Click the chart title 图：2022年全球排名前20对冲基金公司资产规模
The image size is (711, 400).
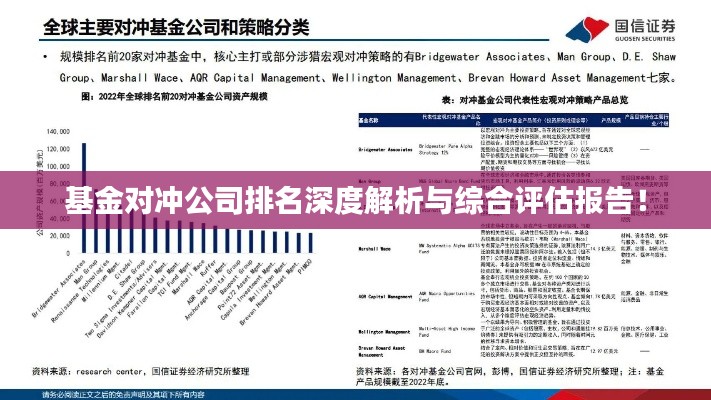tap(175, 97)
